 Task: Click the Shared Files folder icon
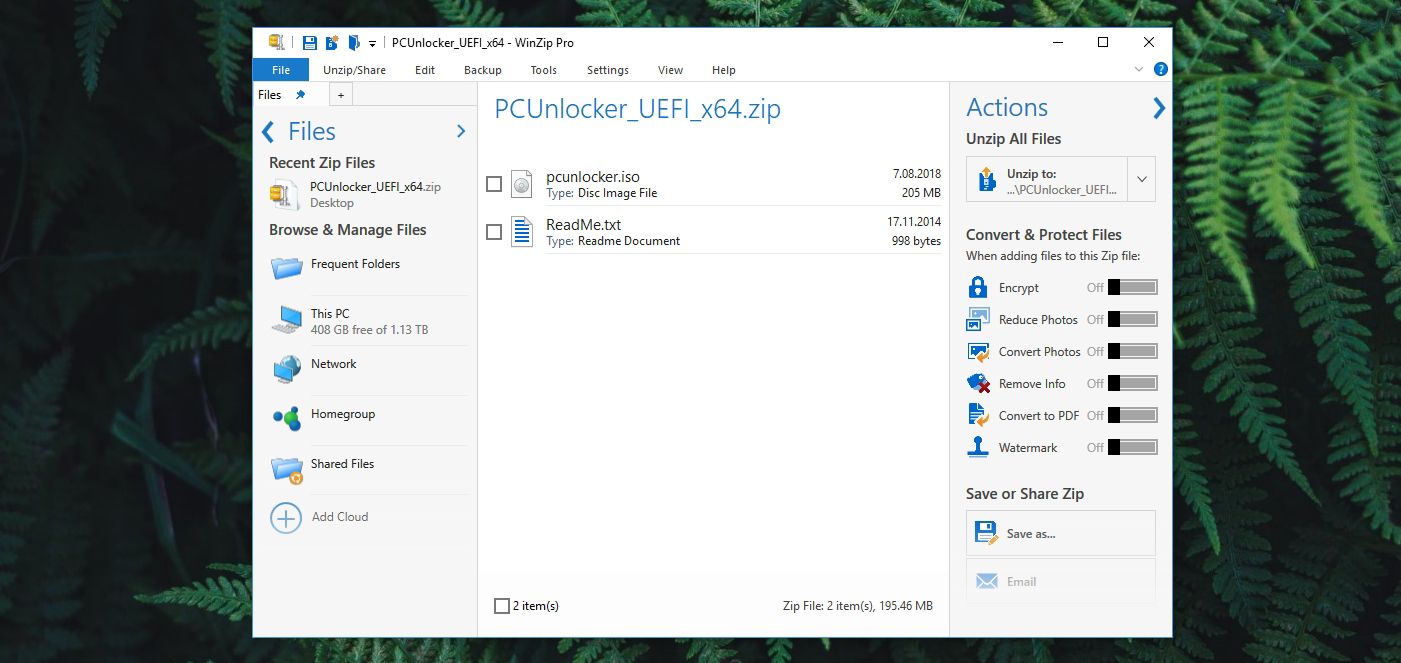[x=287, y=469]
